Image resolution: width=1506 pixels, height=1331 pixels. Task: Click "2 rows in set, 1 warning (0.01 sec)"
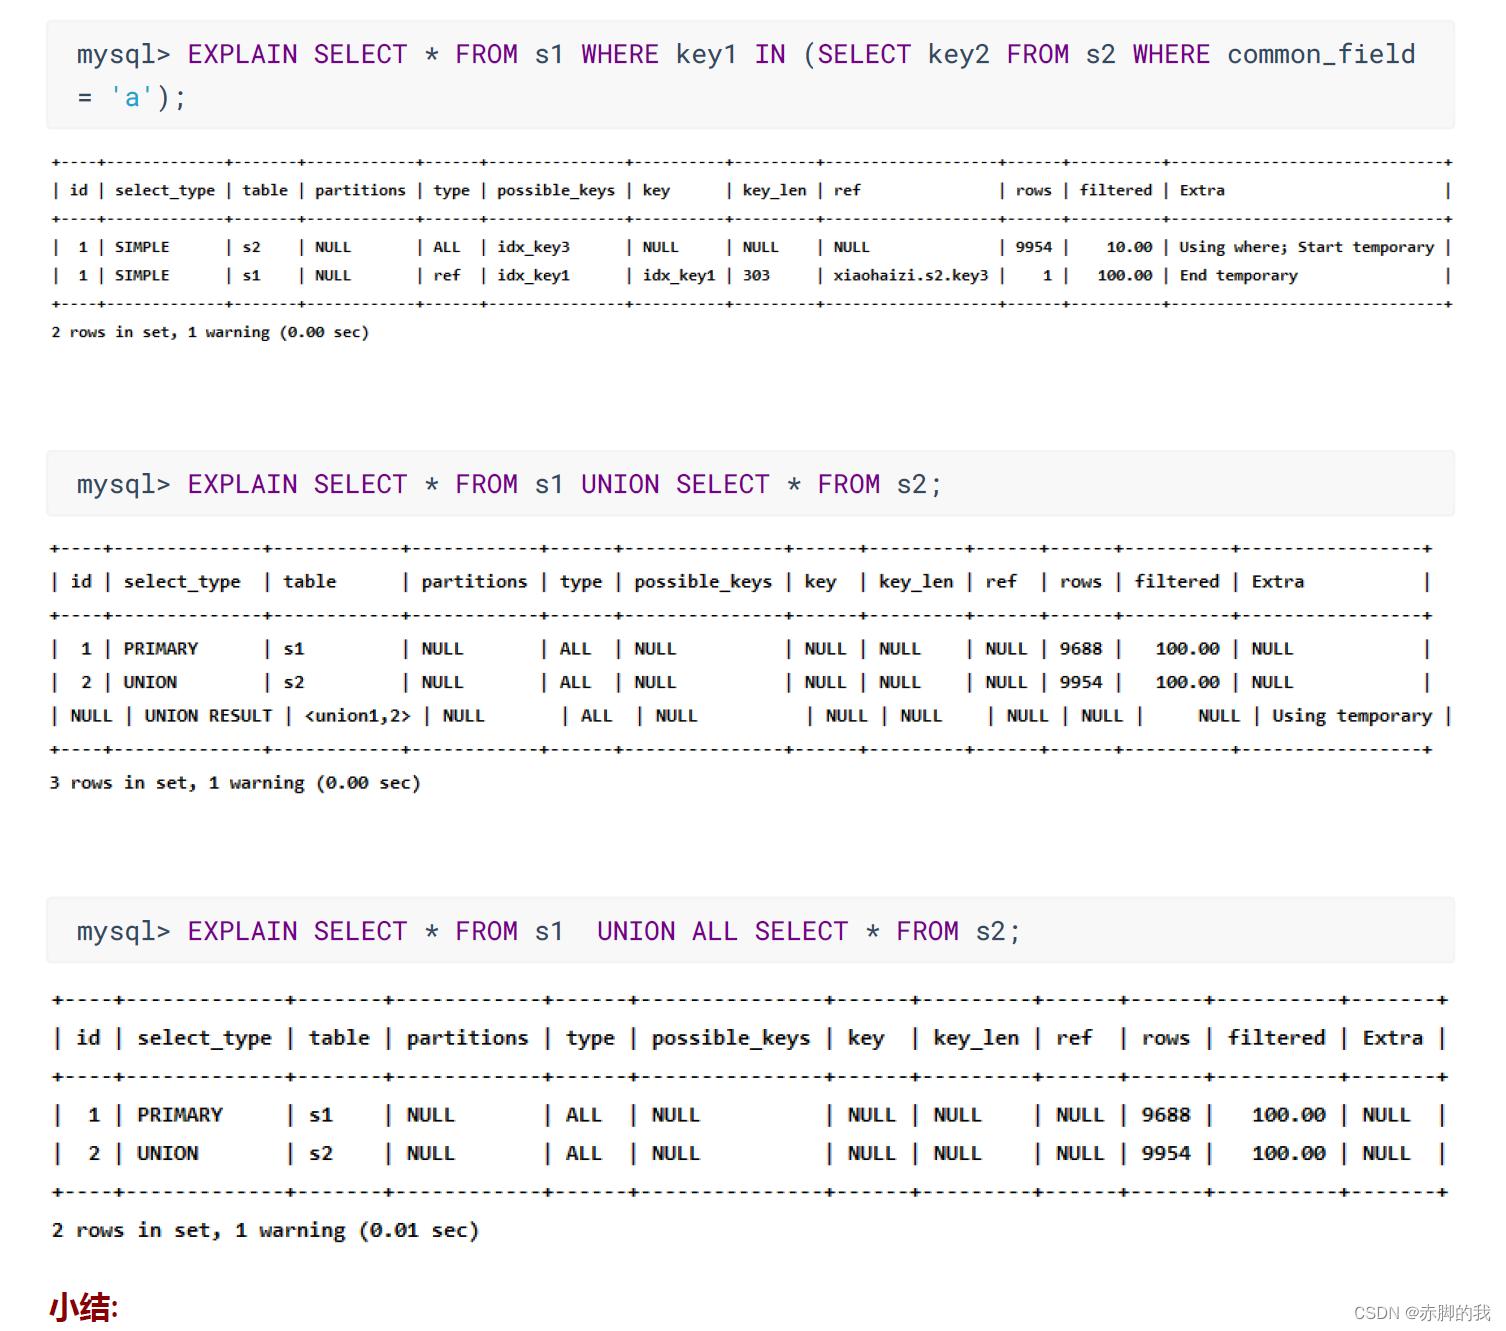265,1230
